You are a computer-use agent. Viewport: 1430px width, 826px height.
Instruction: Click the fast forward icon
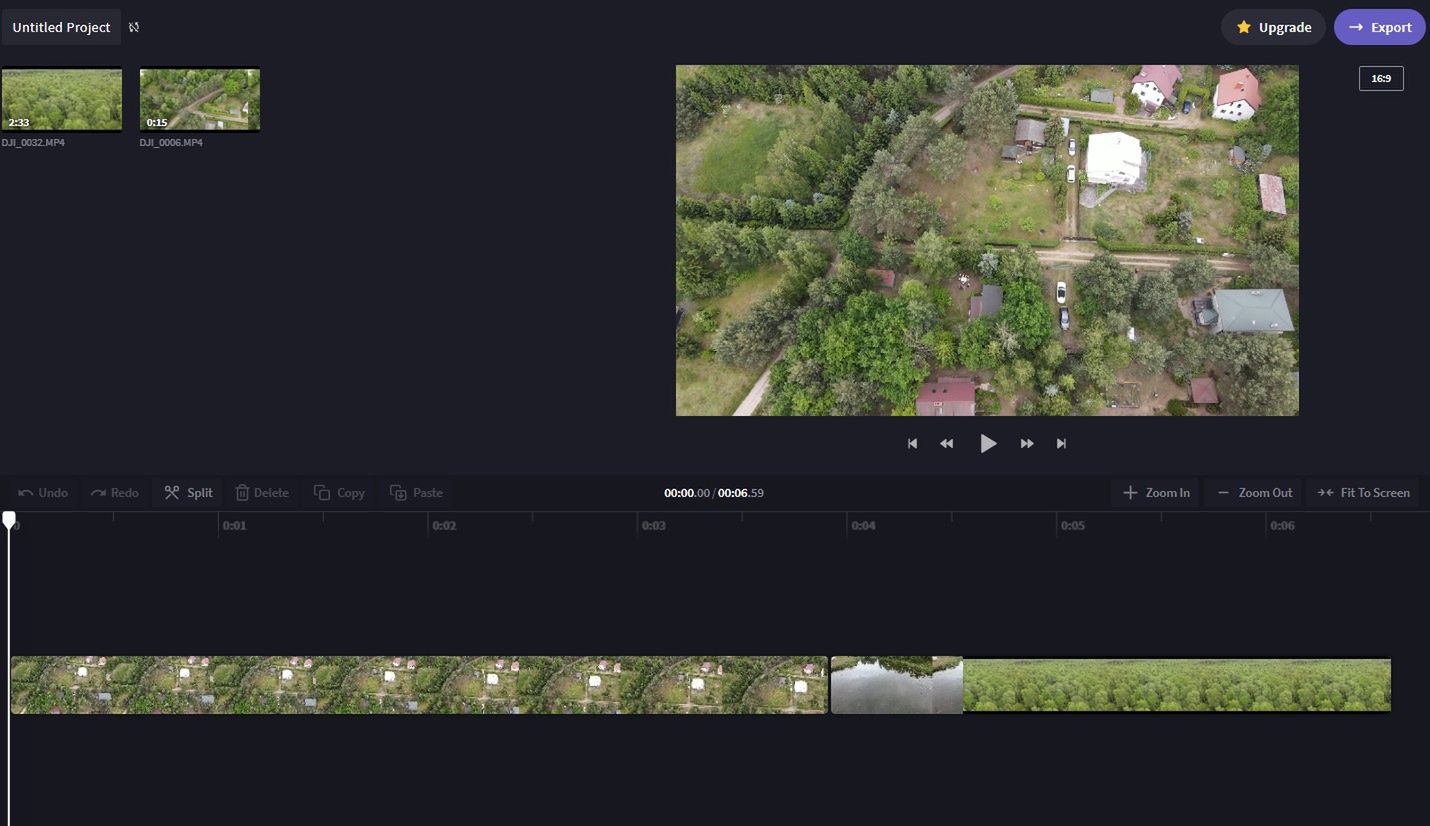[x=1027, y=443]
